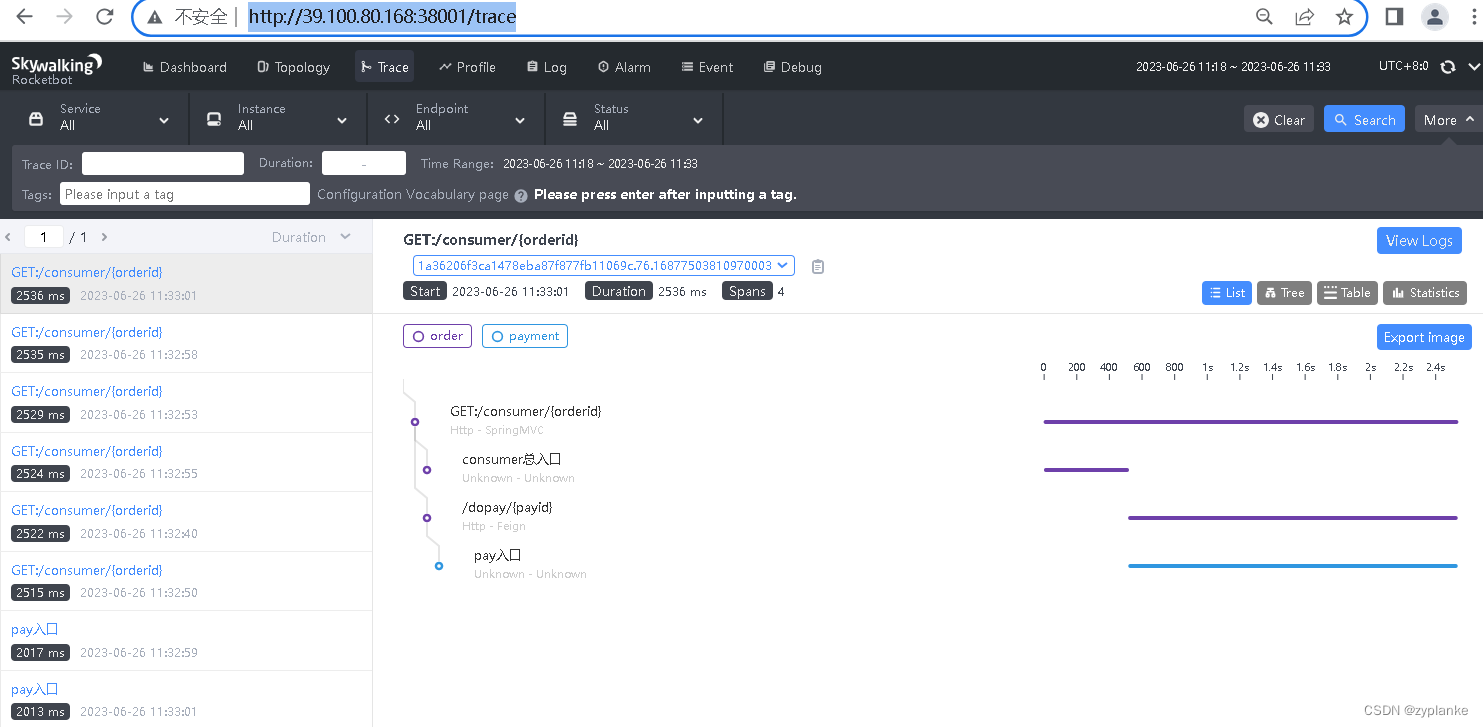1483x727 pixels.
Task: Switch the trace view to Tree mode
Action: click(1284, 292)
